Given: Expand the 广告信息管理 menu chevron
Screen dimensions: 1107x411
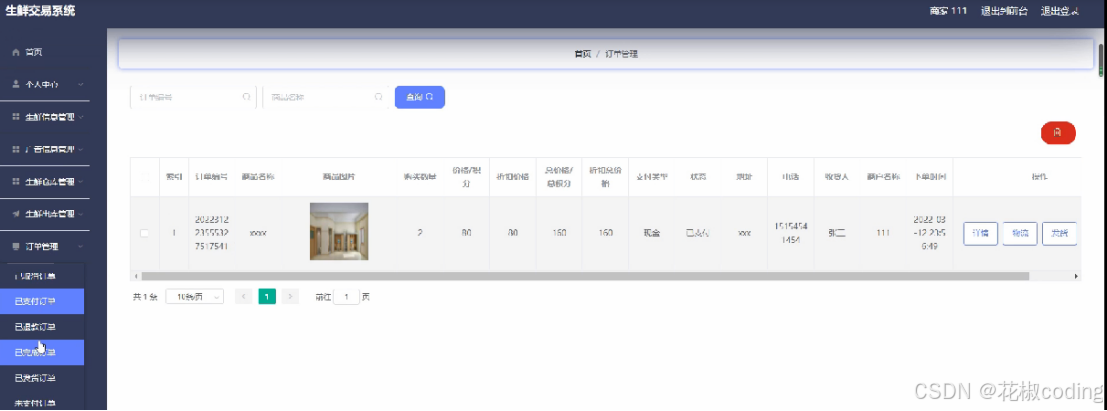Looking at the screenshot, I should click(x=81, y=149).
